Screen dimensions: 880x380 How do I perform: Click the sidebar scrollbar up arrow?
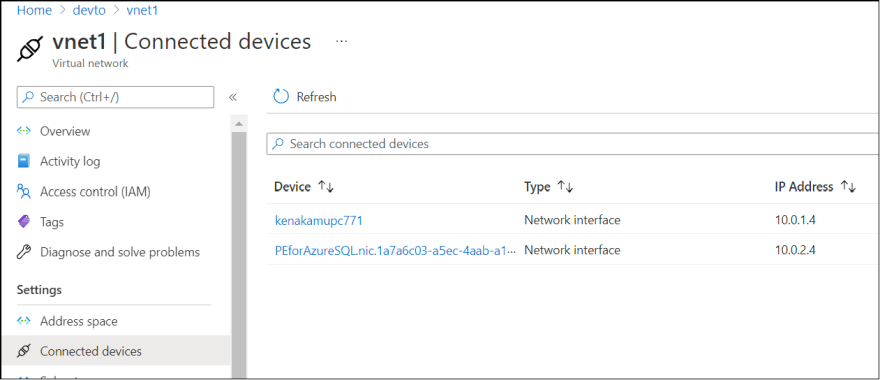click(x=239, y=123)
